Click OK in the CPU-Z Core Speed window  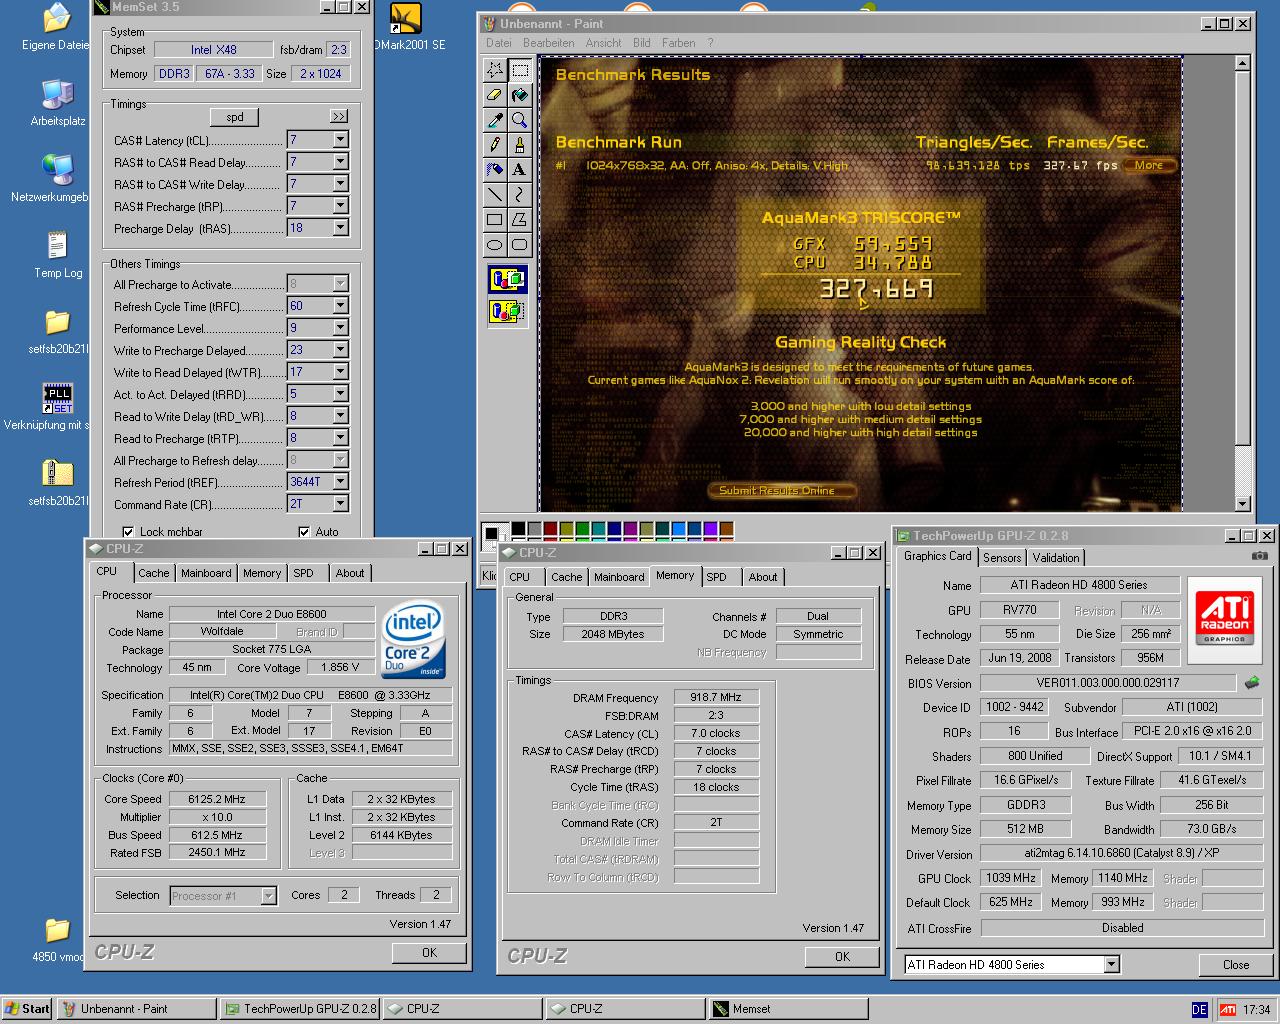tap(429, 953)
